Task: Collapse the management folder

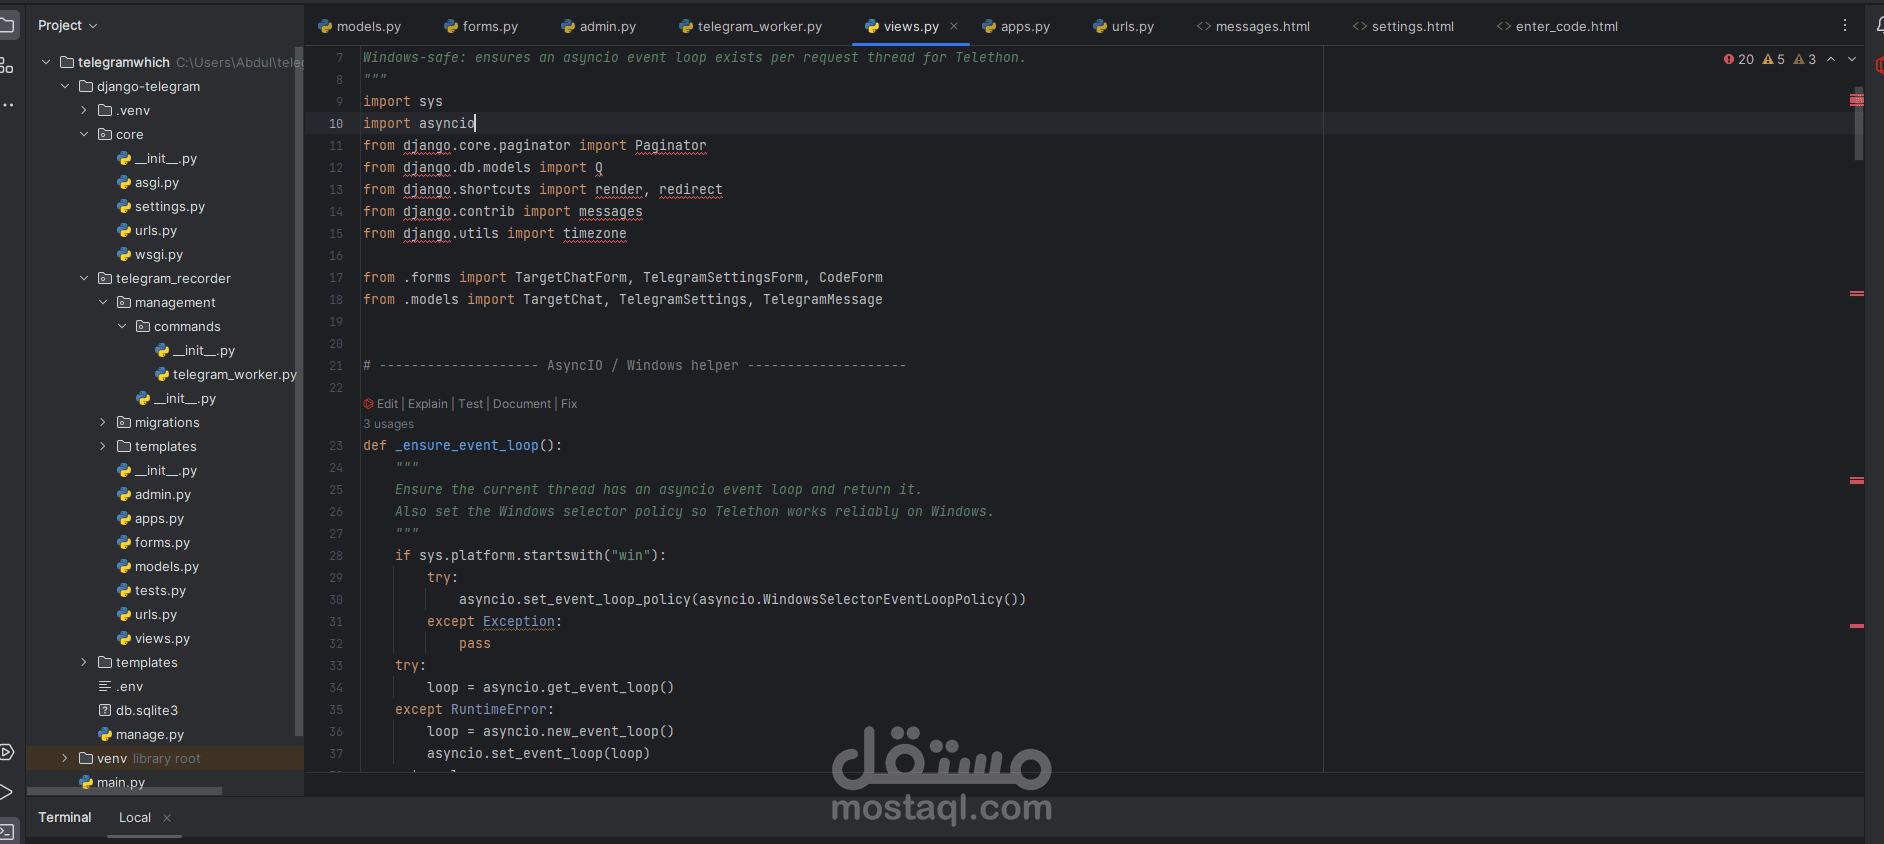Action: pyautogui.click(x=103, y=302)
